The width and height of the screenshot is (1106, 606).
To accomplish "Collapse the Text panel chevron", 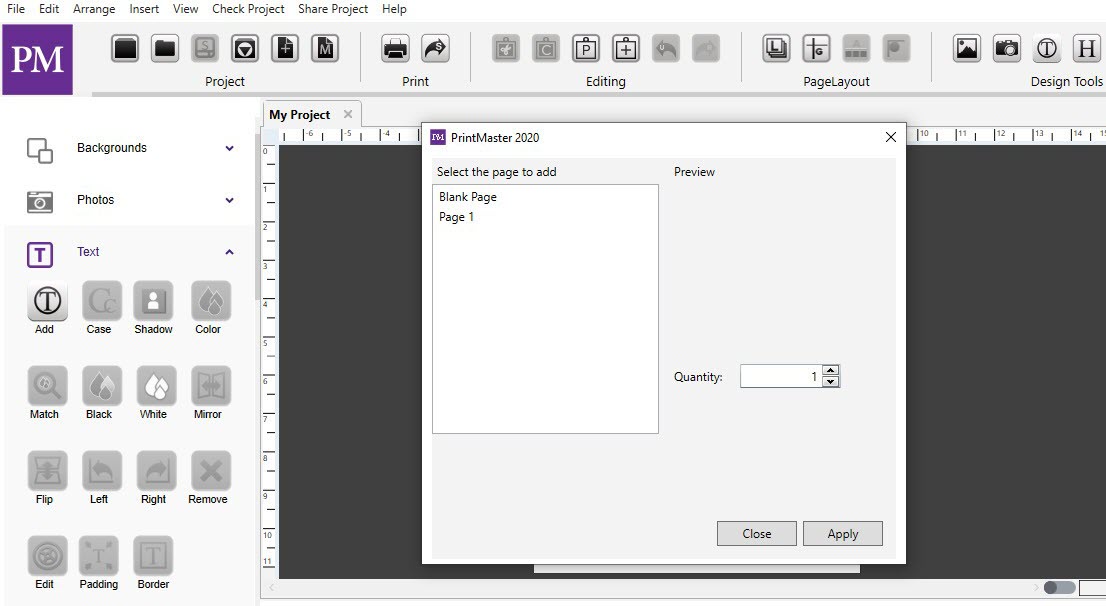I will coord(229,252).
